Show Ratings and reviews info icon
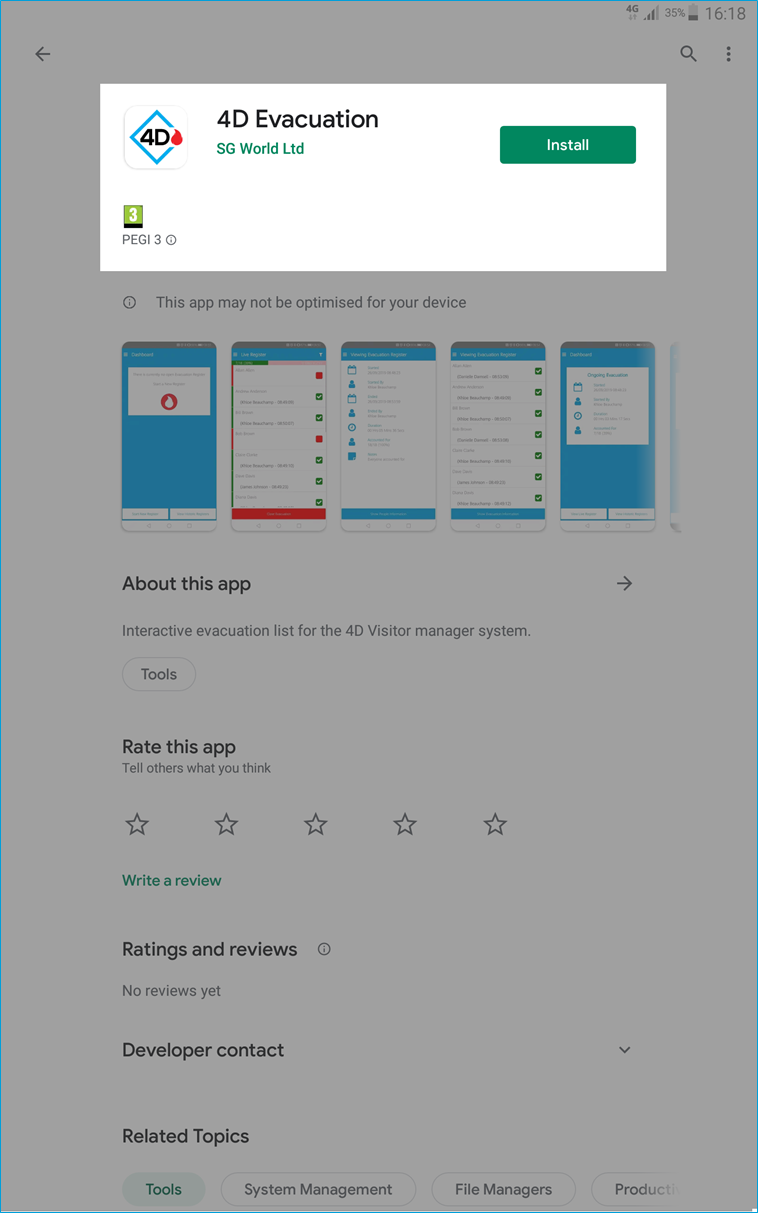 324,949
